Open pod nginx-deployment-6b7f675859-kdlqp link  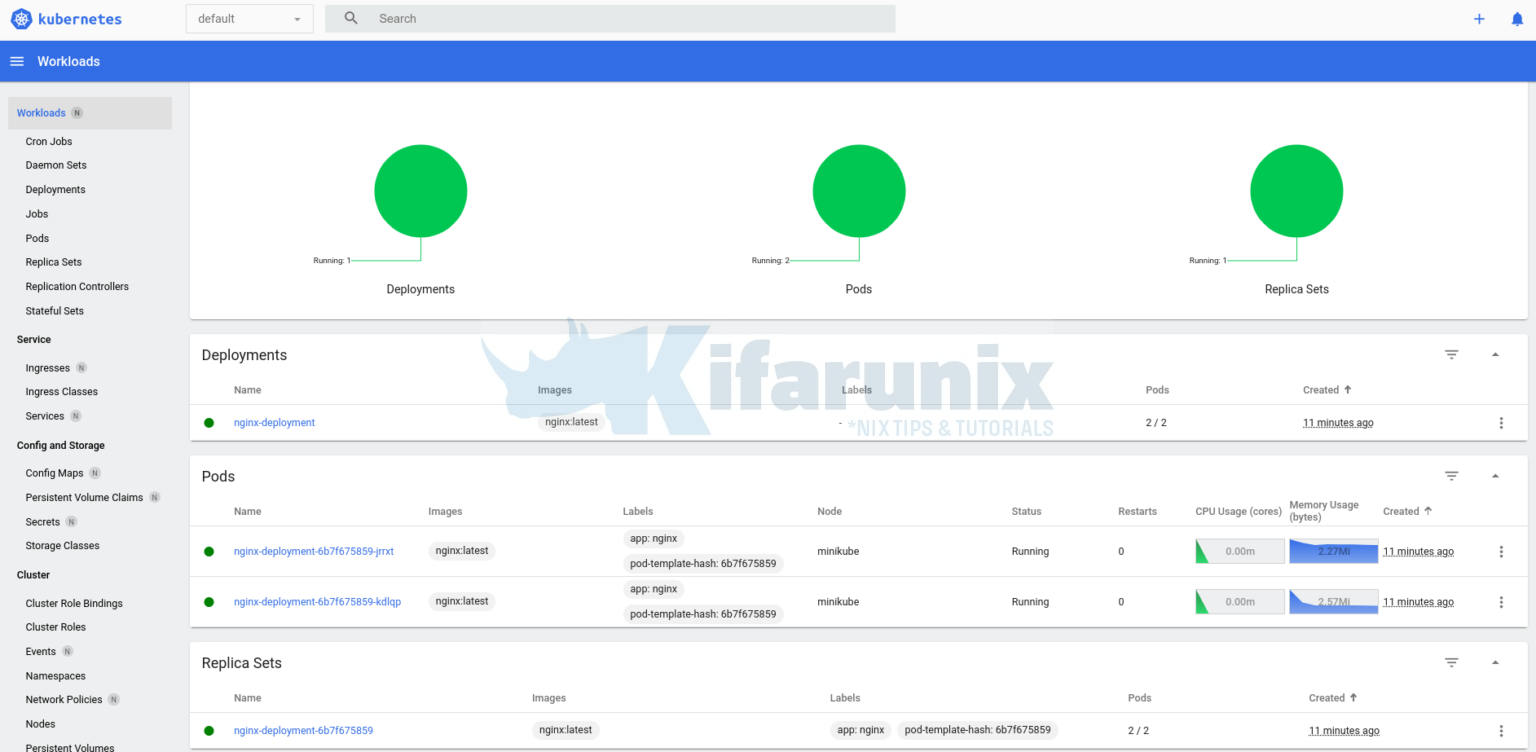click(317, 602)
